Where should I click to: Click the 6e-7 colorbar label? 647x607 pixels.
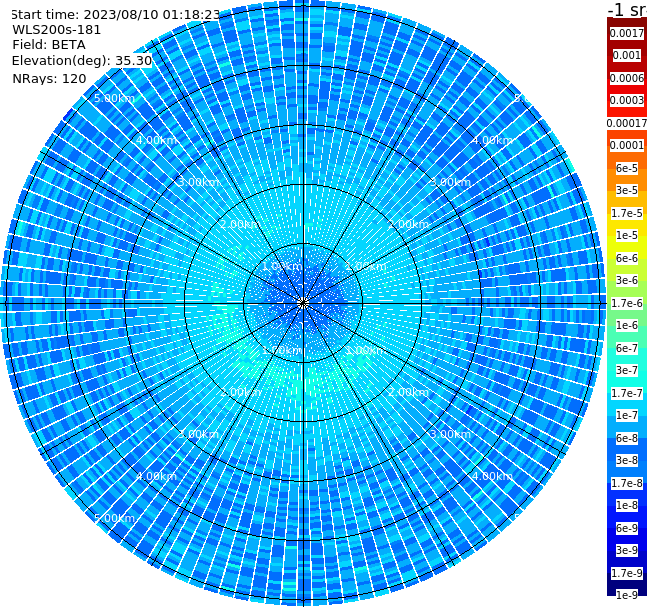tap(627, 348)
